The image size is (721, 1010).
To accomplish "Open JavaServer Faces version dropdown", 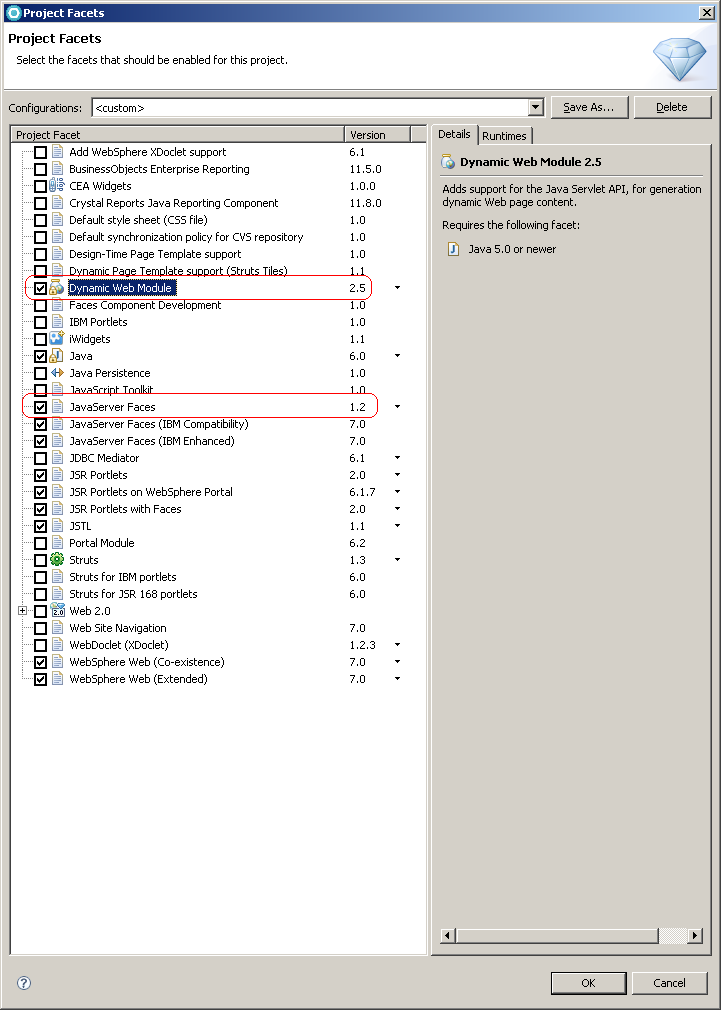I will point(398,407).
